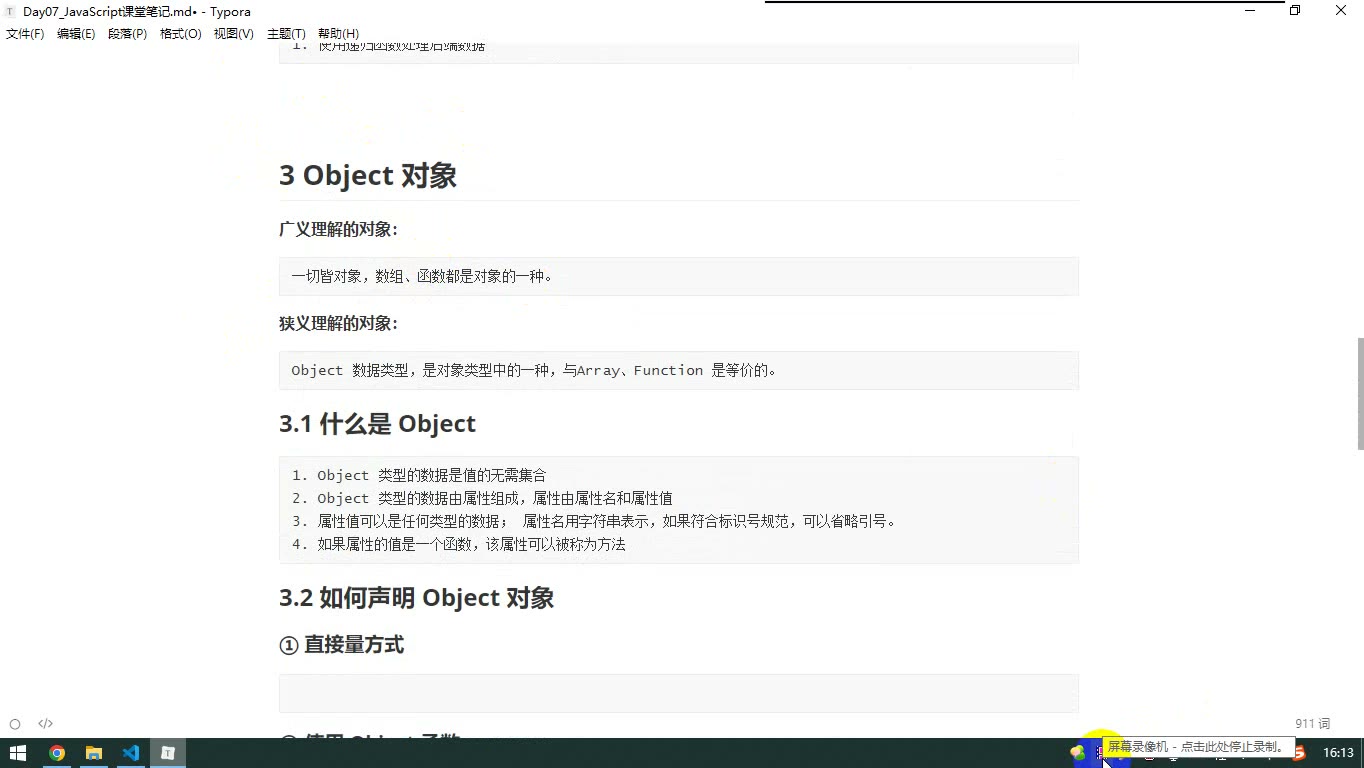Select the Typora taskbar icon

168,753
